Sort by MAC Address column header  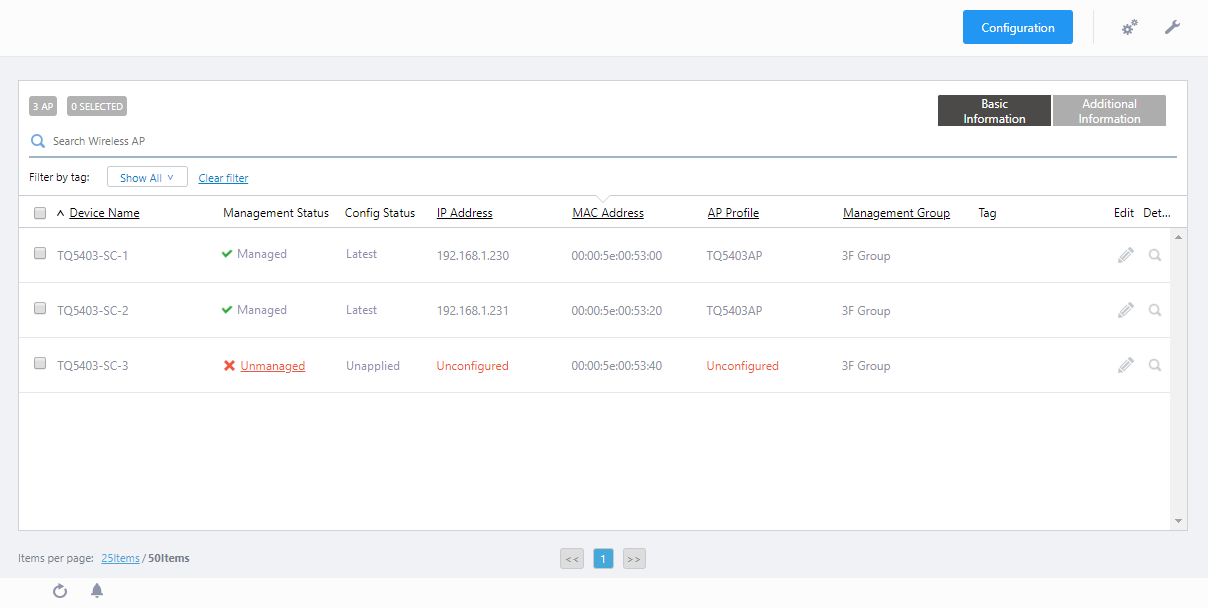coord(607,213)
